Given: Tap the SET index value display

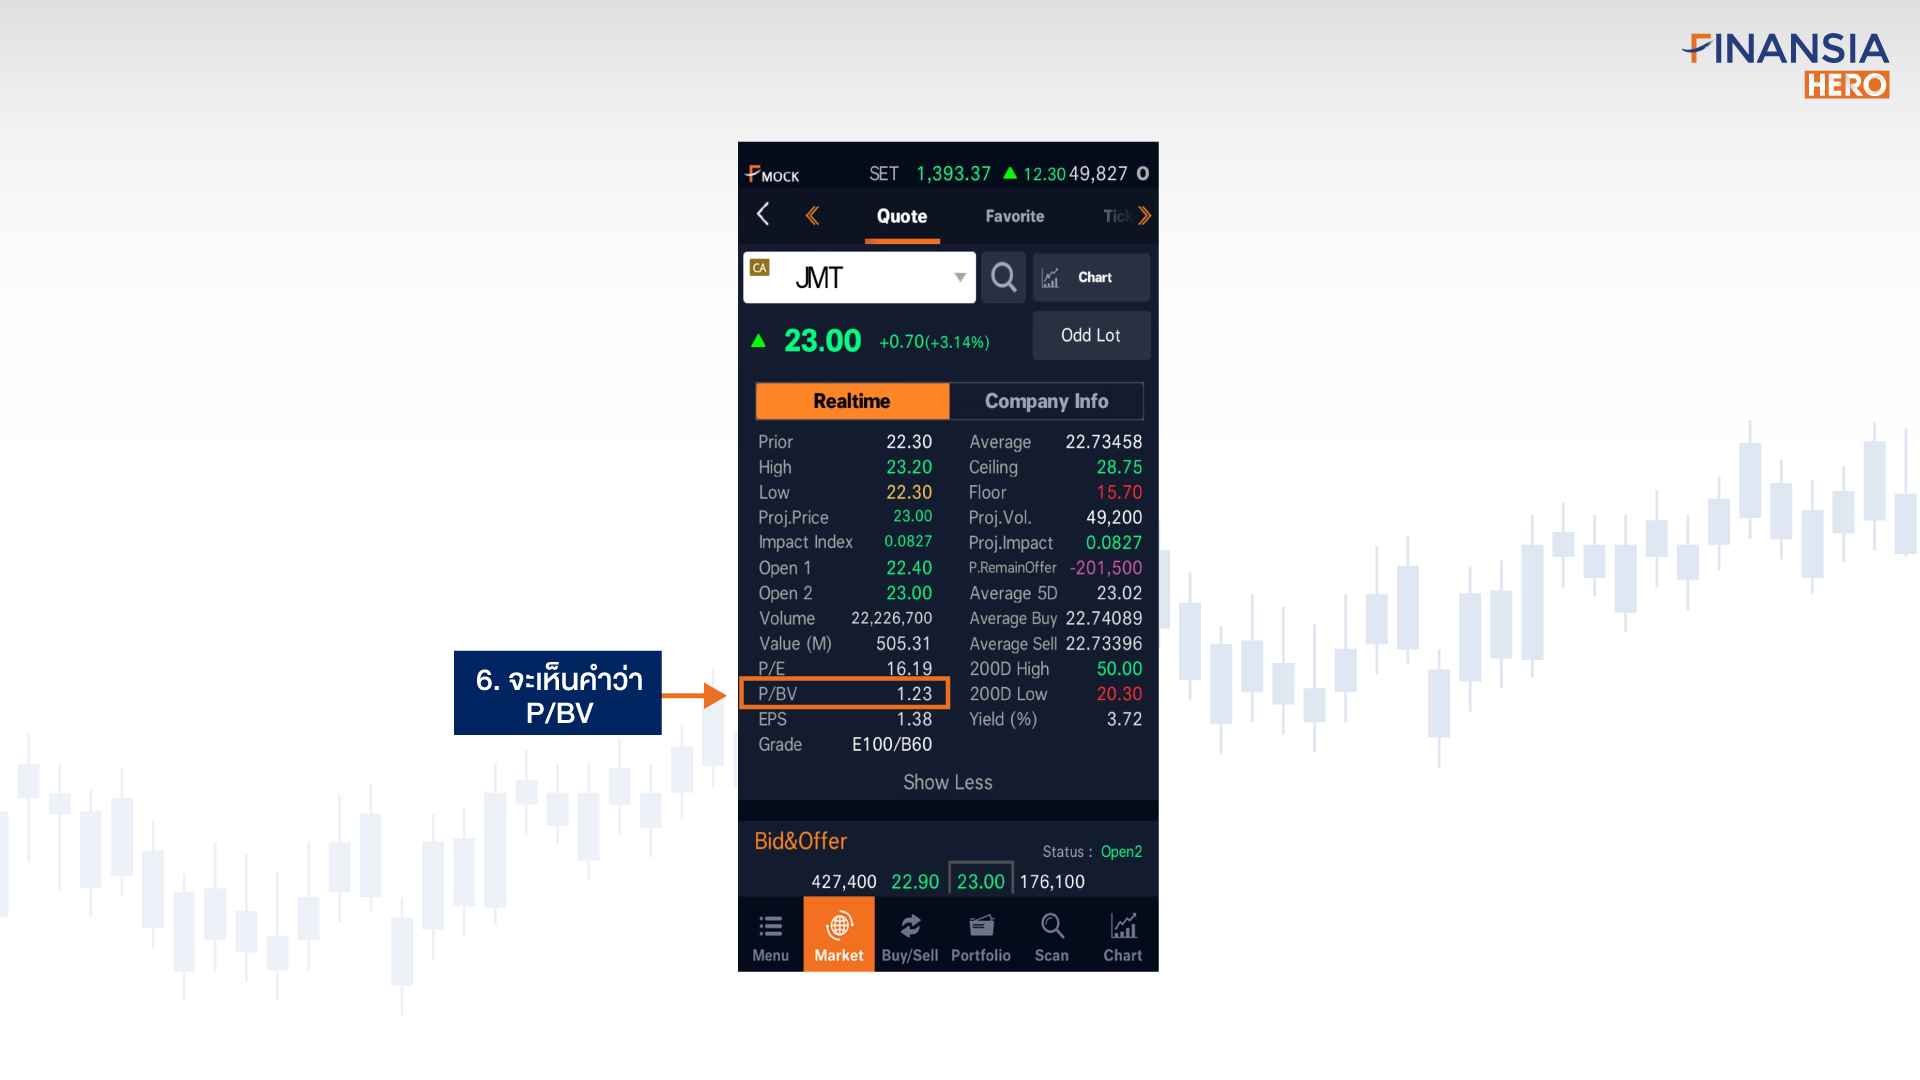Looking at the screenshot, I should [x=944, y=173].
